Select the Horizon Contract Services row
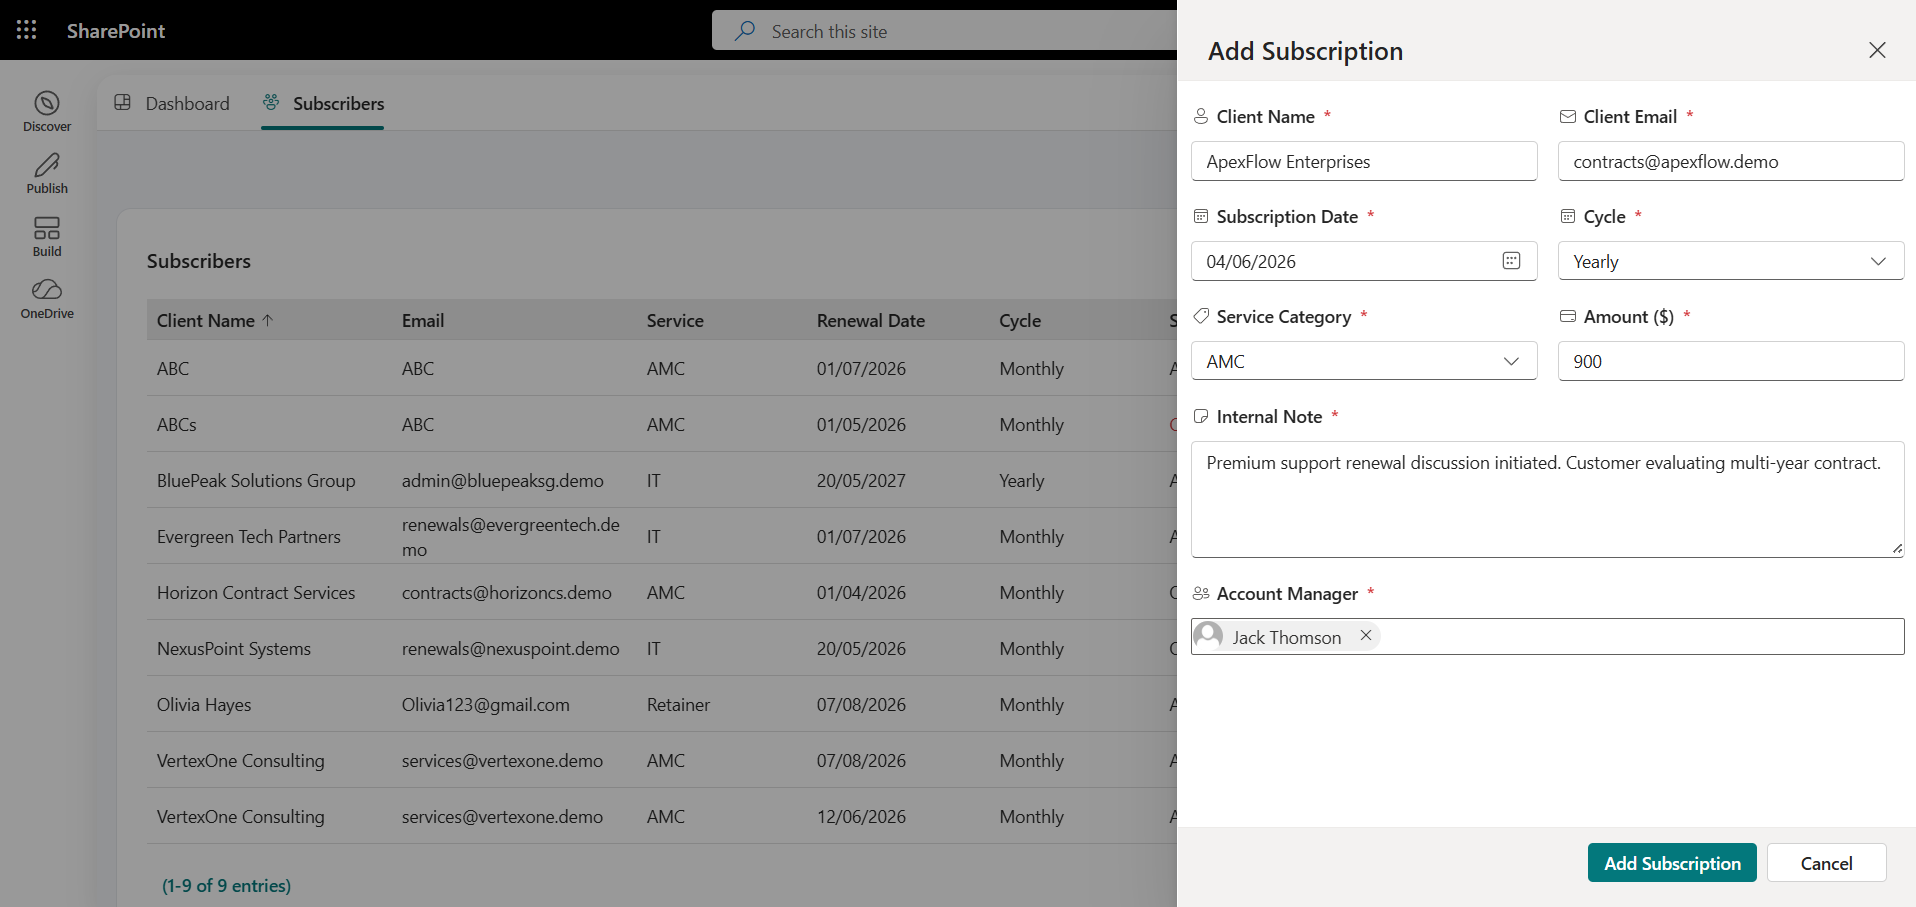The height and width of the screenshot is (907, 1916). 662,592
